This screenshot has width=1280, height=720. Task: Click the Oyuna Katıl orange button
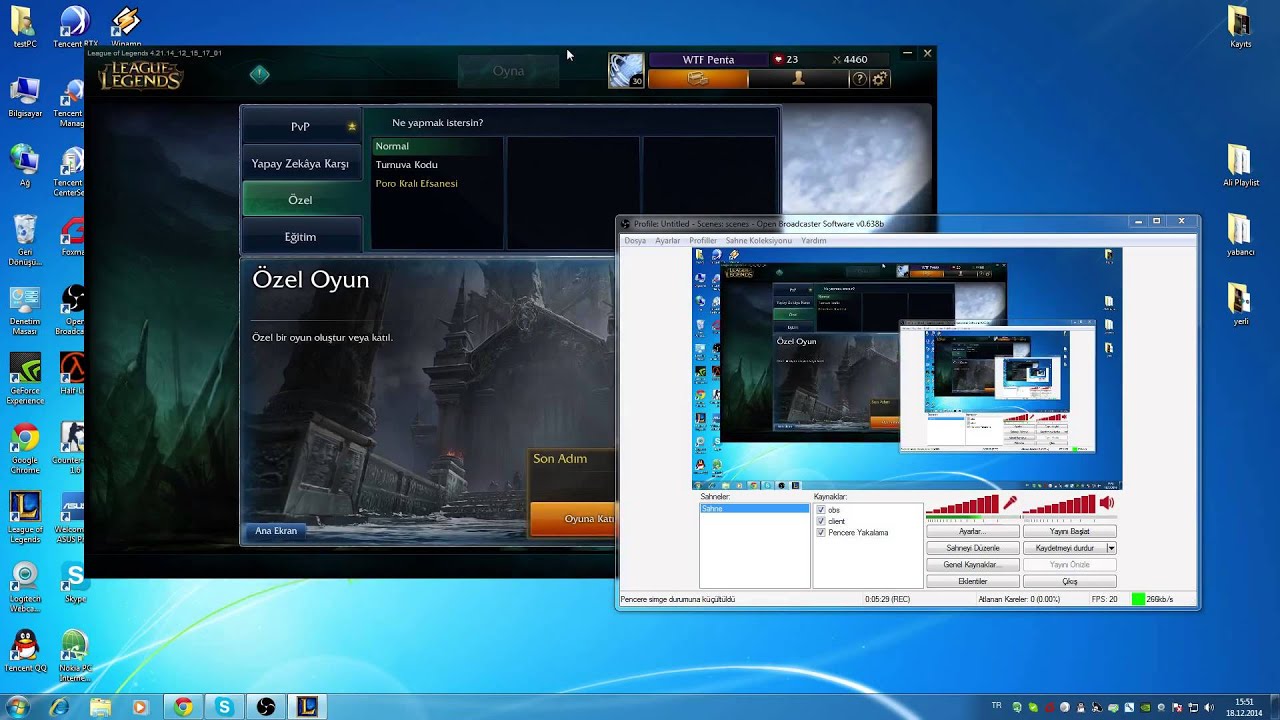coord(573,519)
